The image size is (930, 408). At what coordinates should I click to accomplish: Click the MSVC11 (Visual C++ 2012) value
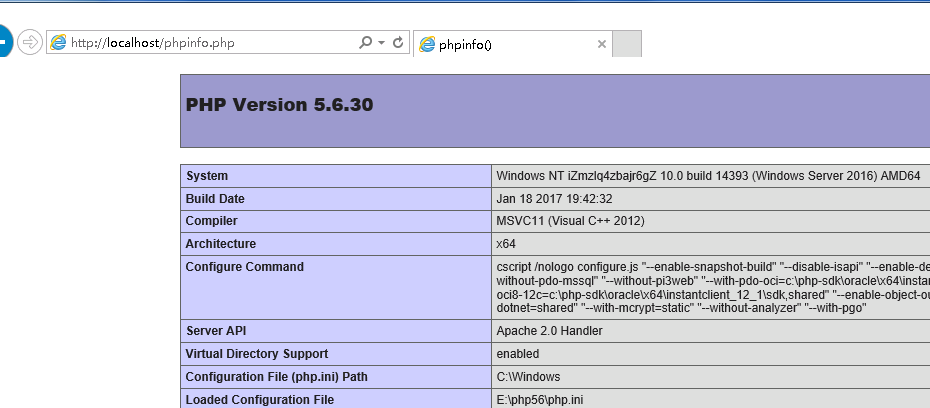coord(570,221)
